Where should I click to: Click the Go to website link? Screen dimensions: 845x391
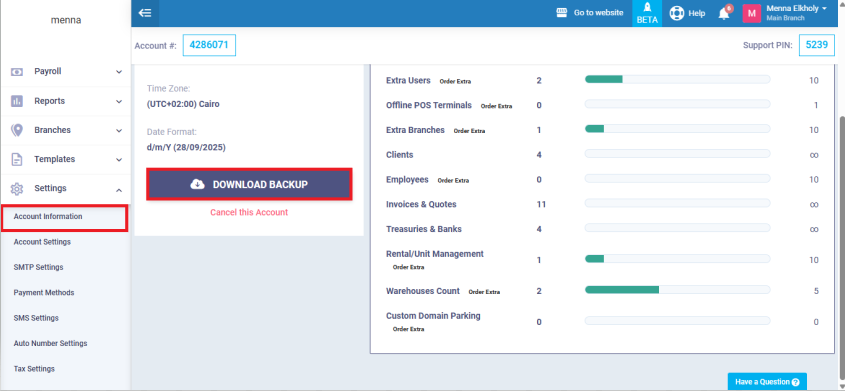pos(598,13)
